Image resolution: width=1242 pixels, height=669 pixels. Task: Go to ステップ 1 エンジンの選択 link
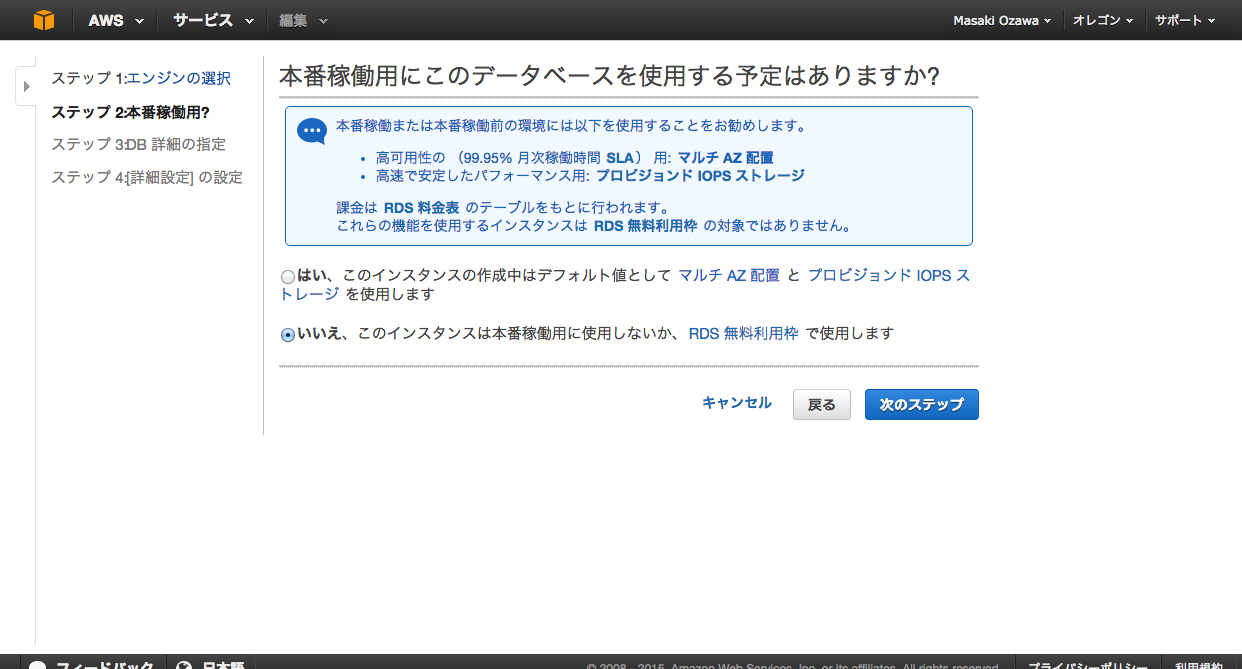click(x=178, y=78)
